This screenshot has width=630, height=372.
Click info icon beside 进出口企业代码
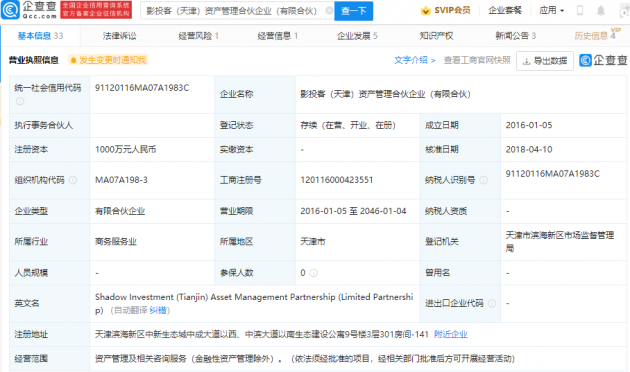click(x=492, y=303)
